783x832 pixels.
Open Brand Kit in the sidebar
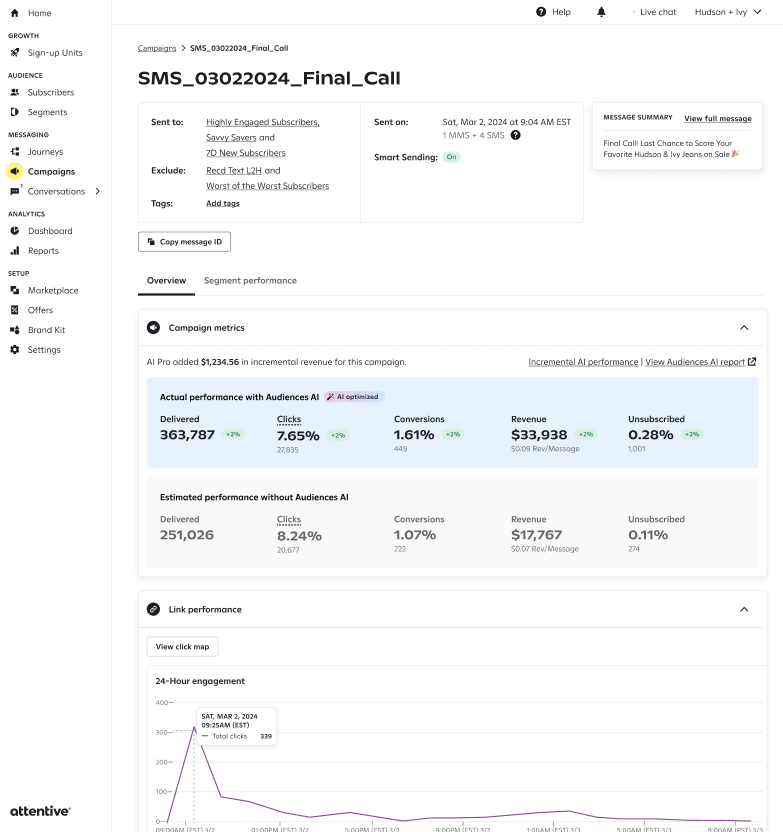[x=46, y=330]
